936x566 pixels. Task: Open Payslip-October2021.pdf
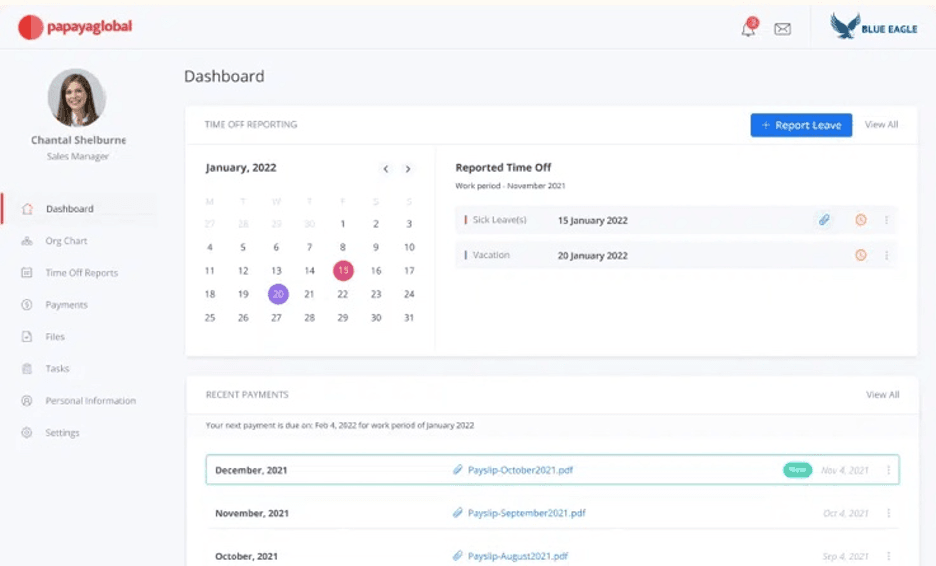(520, 470)
